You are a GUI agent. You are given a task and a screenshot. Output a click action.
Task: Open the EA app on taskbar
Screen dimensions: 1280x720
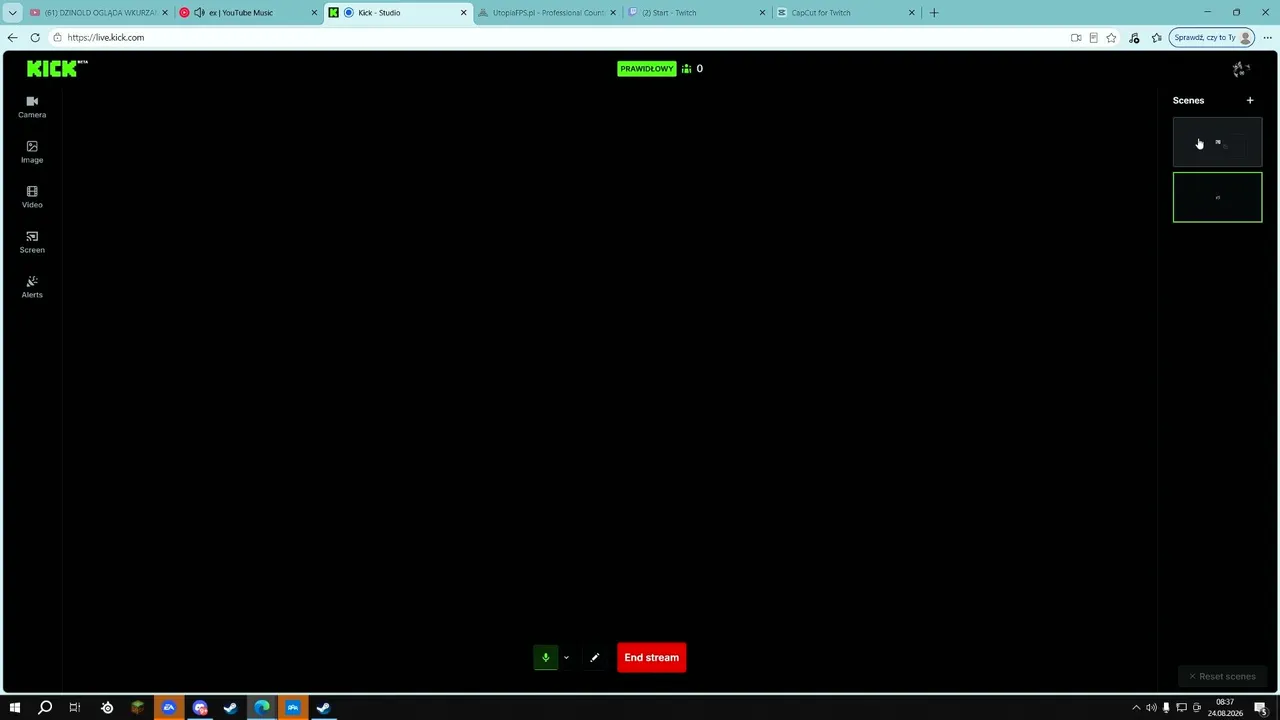pos(169,708)
